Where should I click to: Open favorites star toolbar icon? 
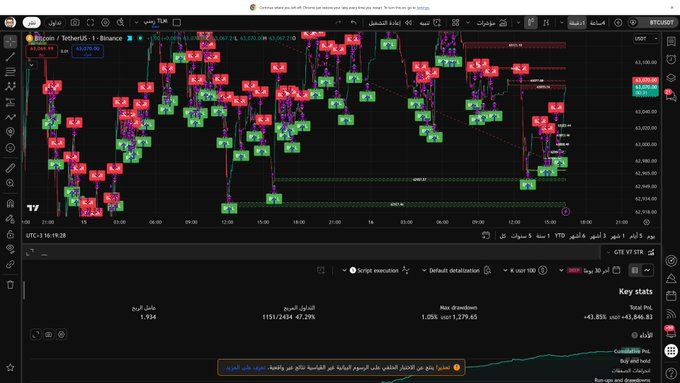[x=10, y=367]
